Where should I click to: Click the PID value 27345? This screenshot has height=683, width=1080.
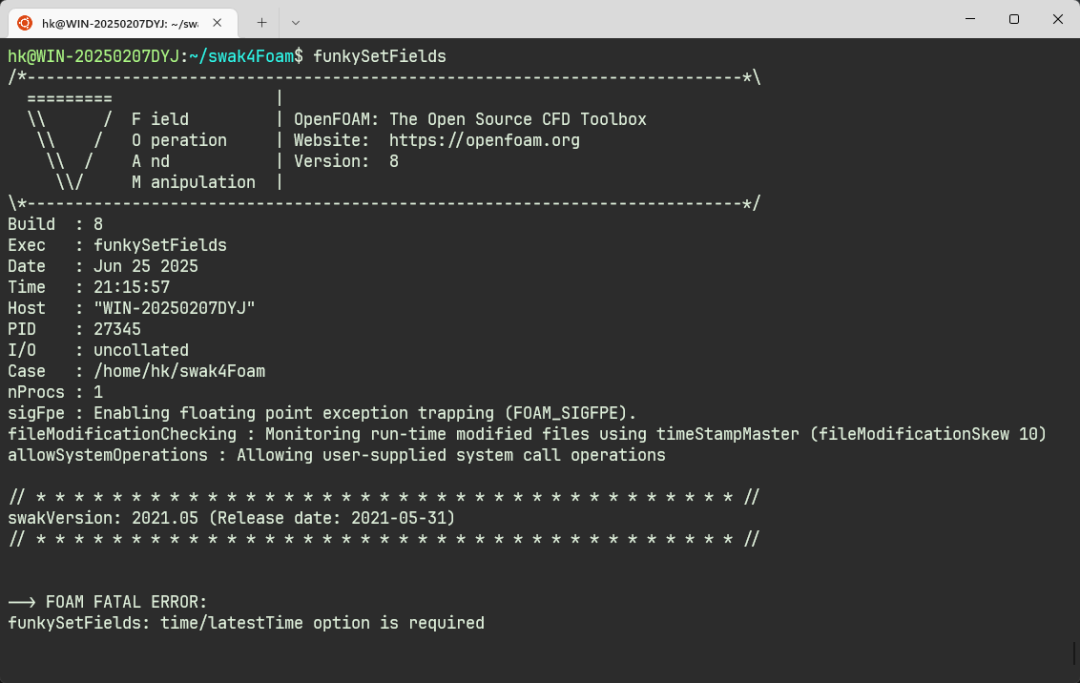pyautogui.click(x=117, y=329)
